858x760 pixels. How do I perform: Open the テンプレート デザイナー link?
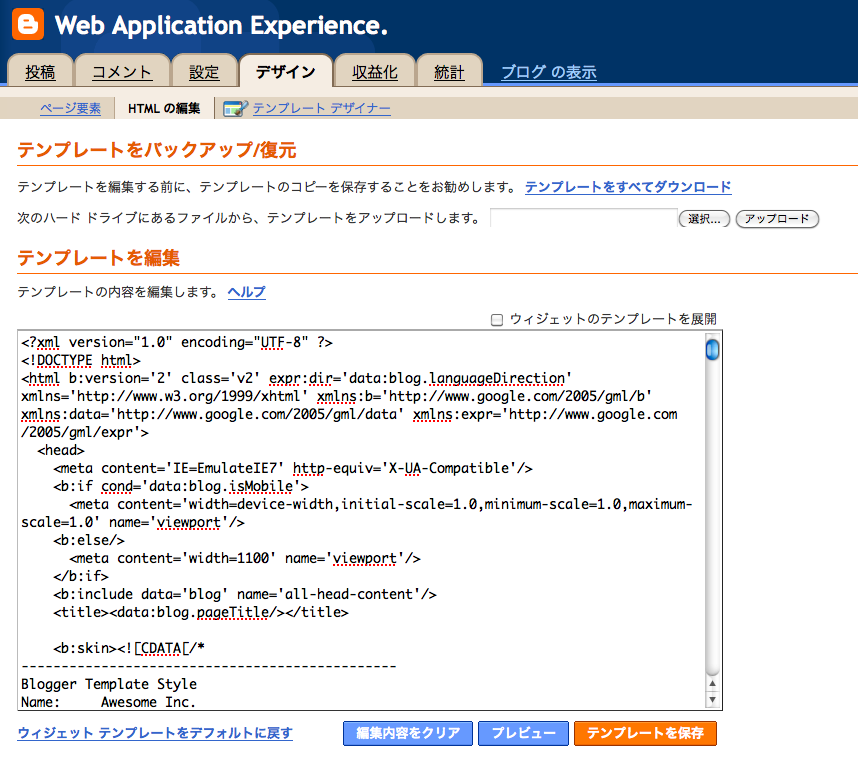[x=322, y=108]
